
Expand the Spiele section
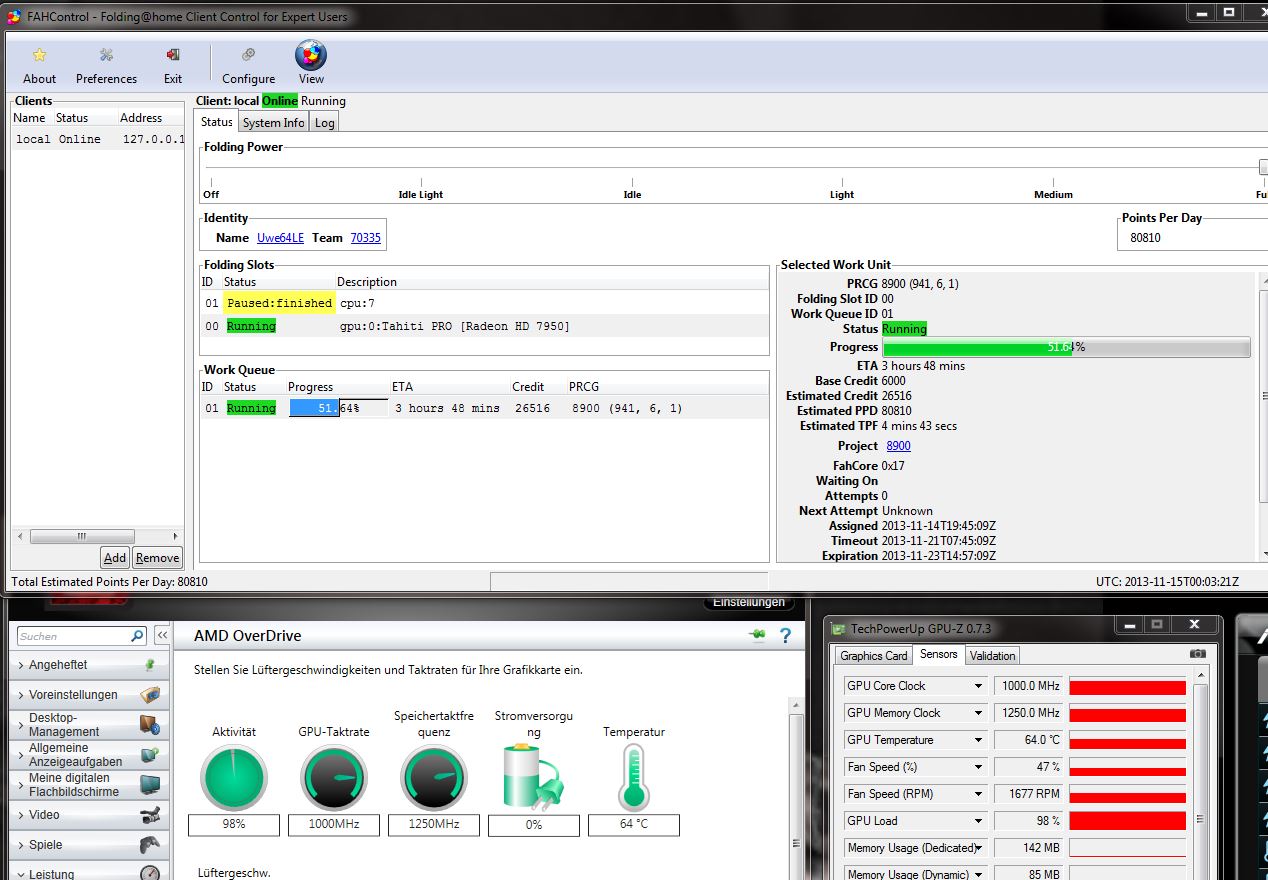point(89,844)
